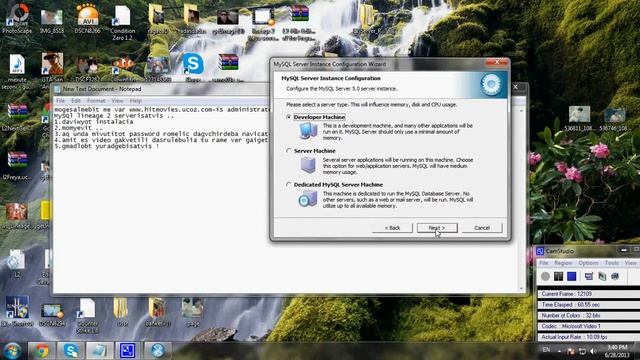Click CamStudio pause button
The width and height of the screenshot is (640, 360).
(x=558, y=276)
